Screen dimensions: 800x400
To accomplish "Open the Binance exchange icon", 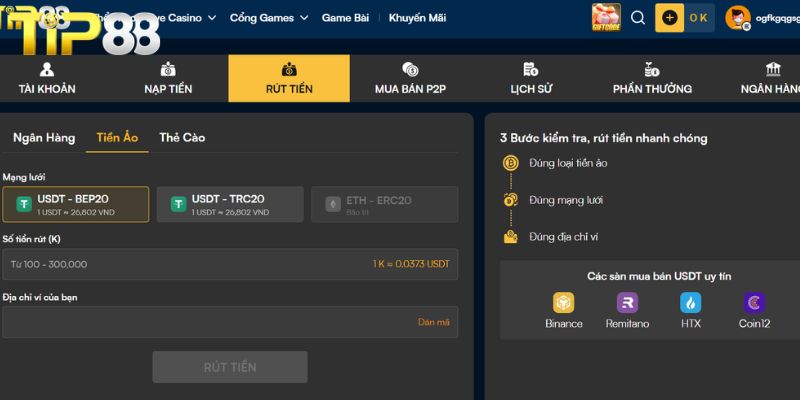I will click(x=564, y=303).
